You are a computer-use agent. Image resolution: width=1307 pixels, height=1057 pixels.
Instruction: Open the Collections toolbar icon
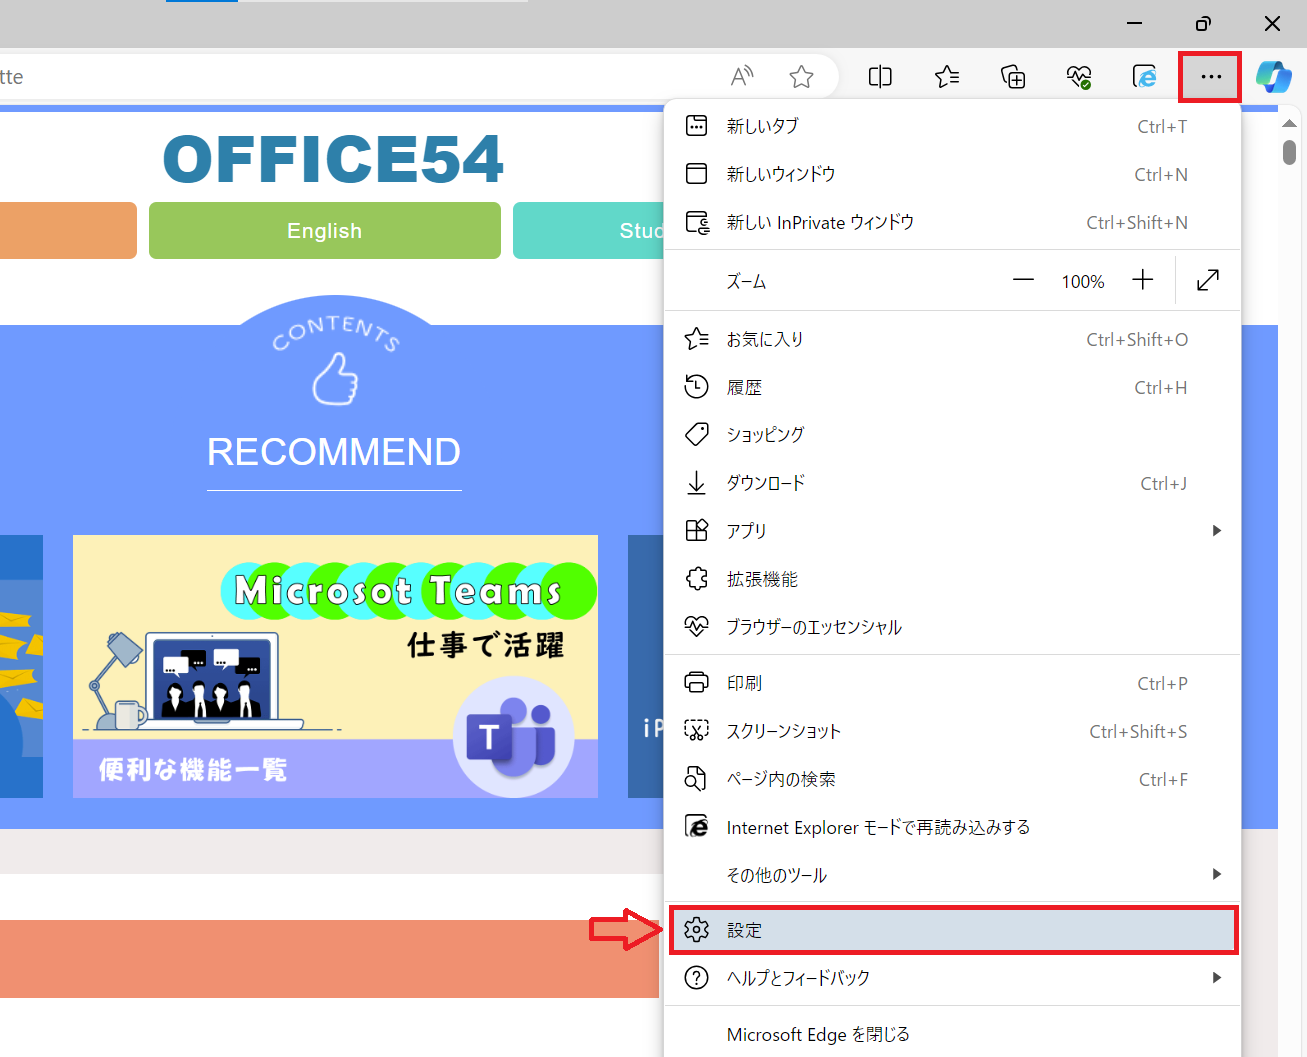coord(1013,77)
